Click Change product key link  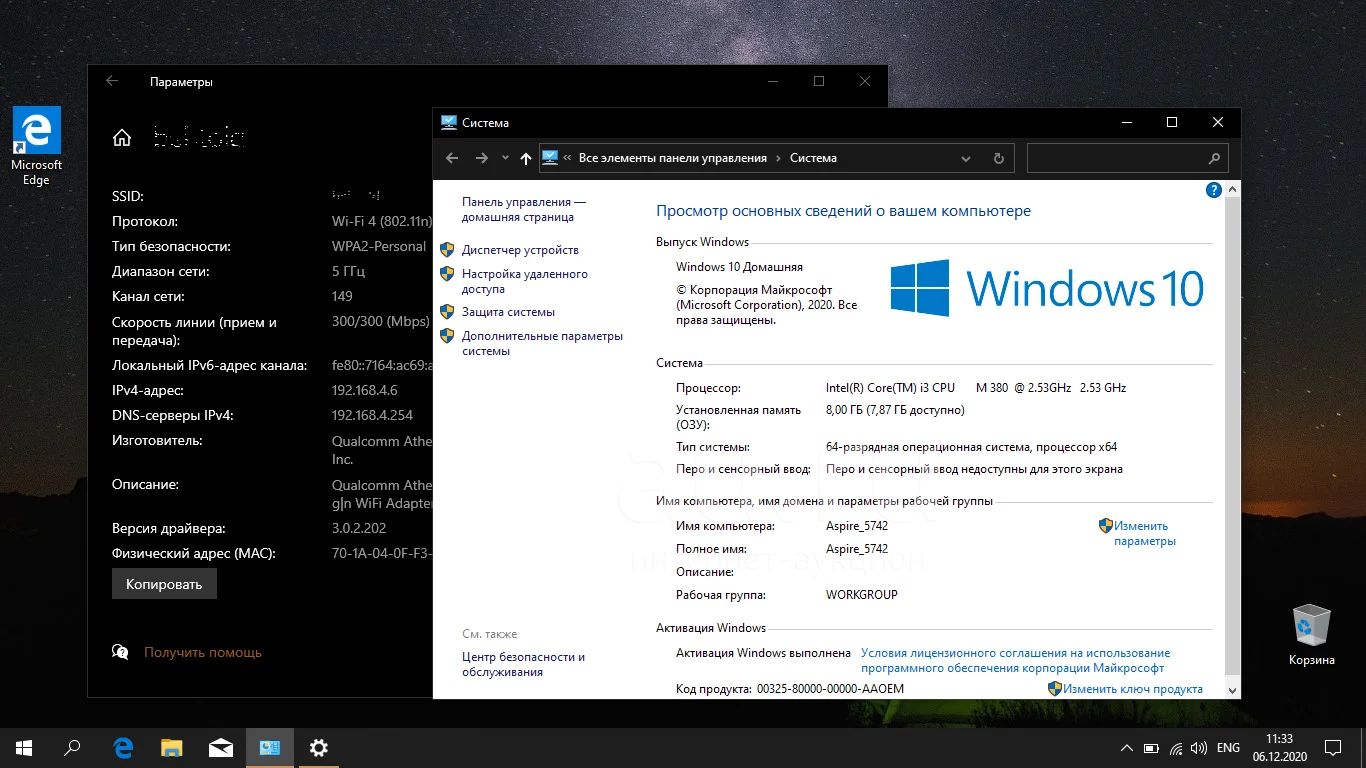(1132, 689)
